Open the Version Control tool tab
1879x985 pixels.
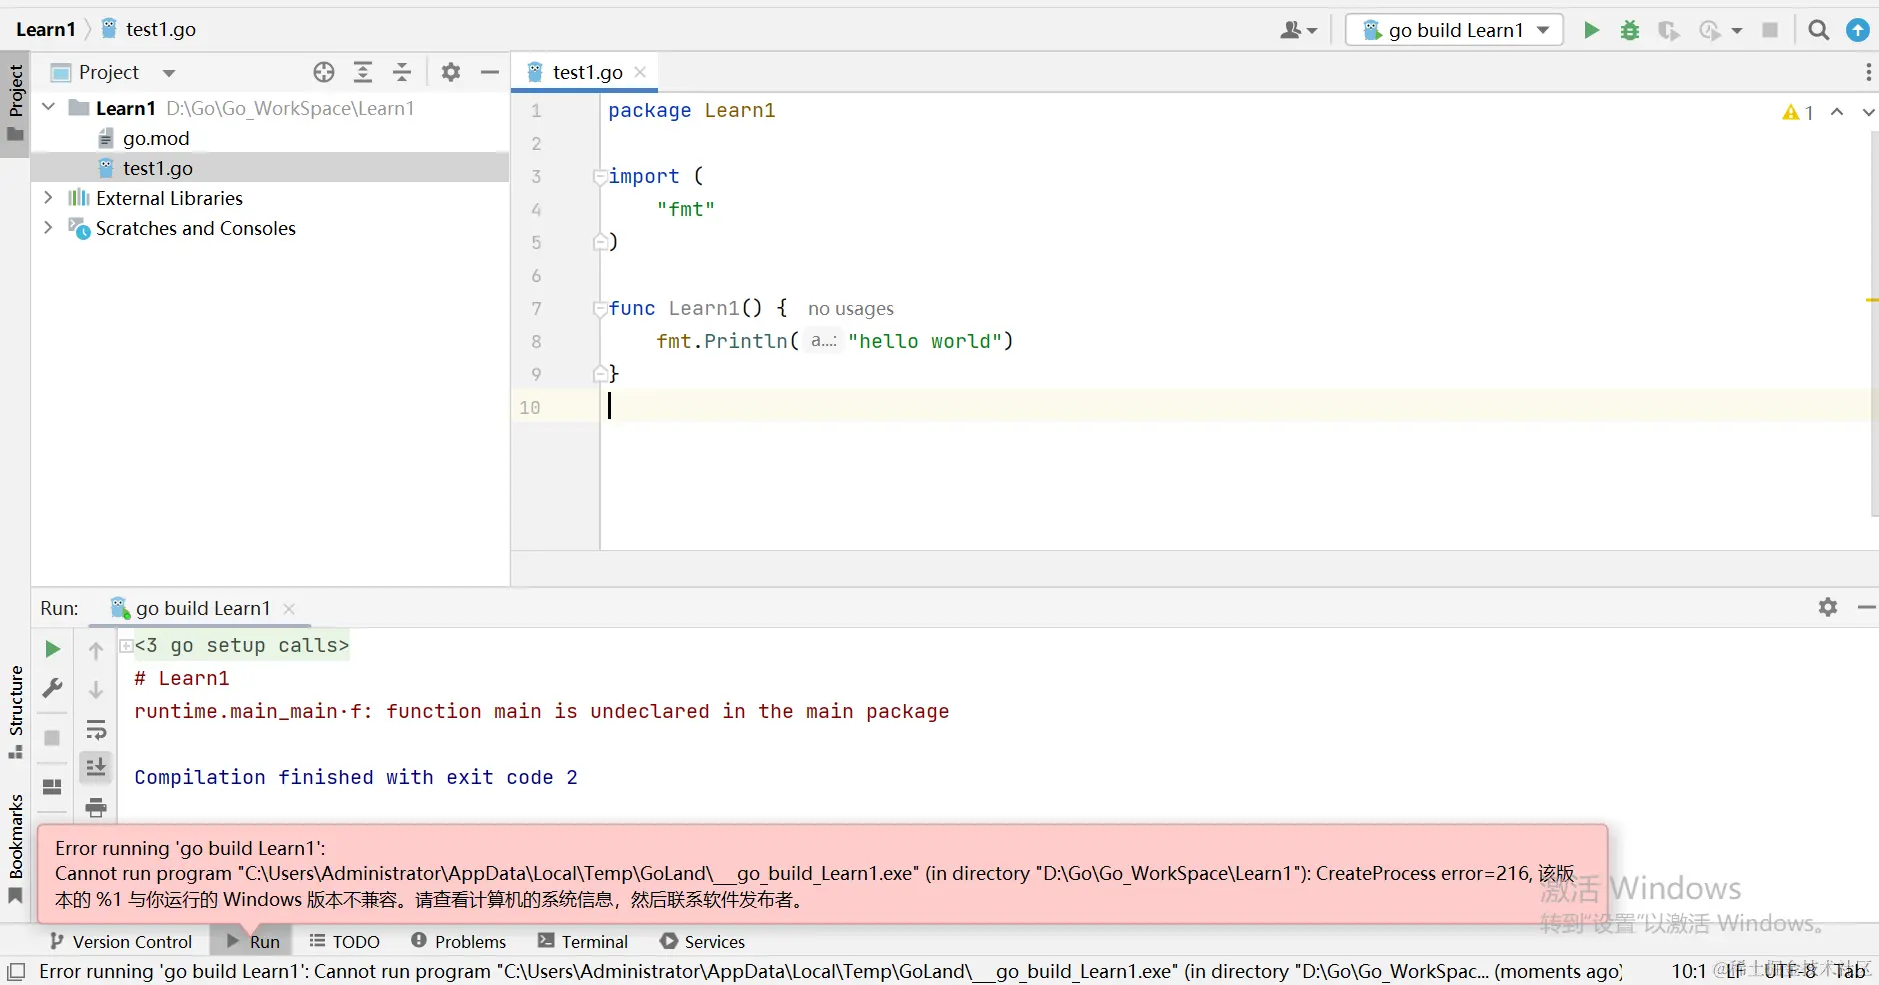coord(121,941)
